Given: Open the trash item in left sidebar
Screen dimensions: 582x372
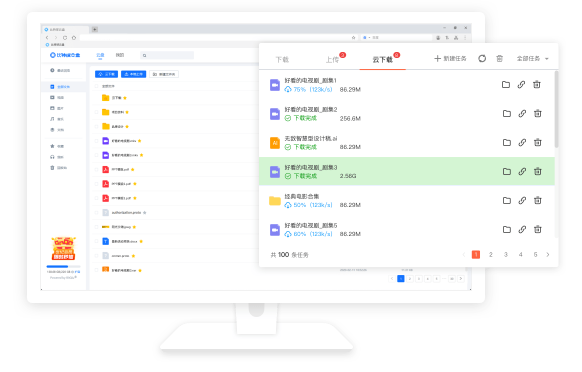Looking at the screenshot, I should (59, 168).
